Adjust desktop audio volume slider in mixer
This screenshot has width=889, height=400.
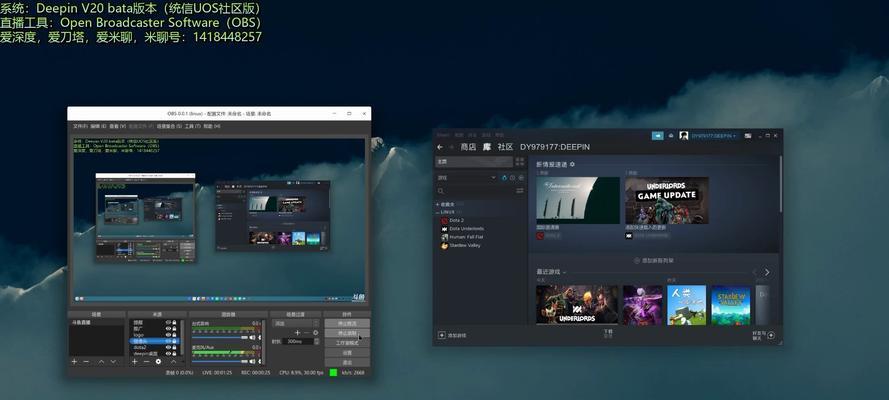click(x=219, y=338)
